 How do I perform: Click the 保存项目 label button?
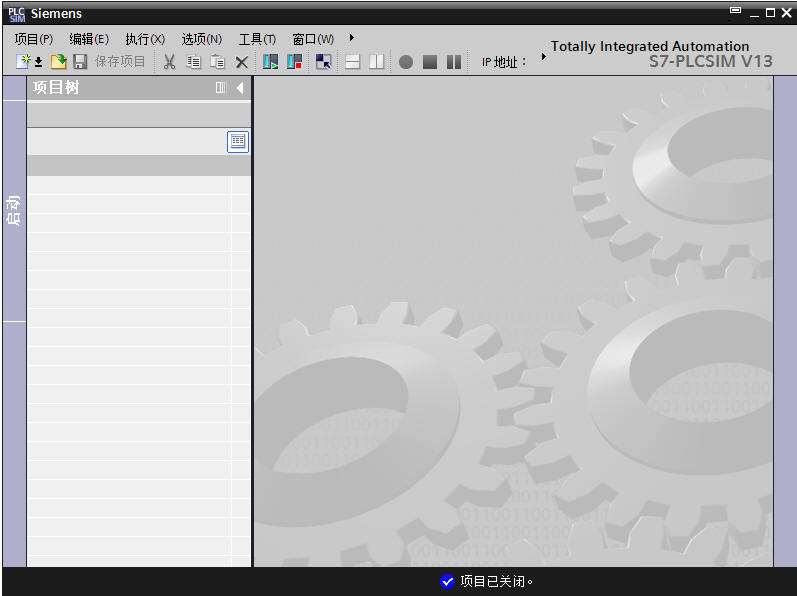pyautogui.click(x=120, y=61)
